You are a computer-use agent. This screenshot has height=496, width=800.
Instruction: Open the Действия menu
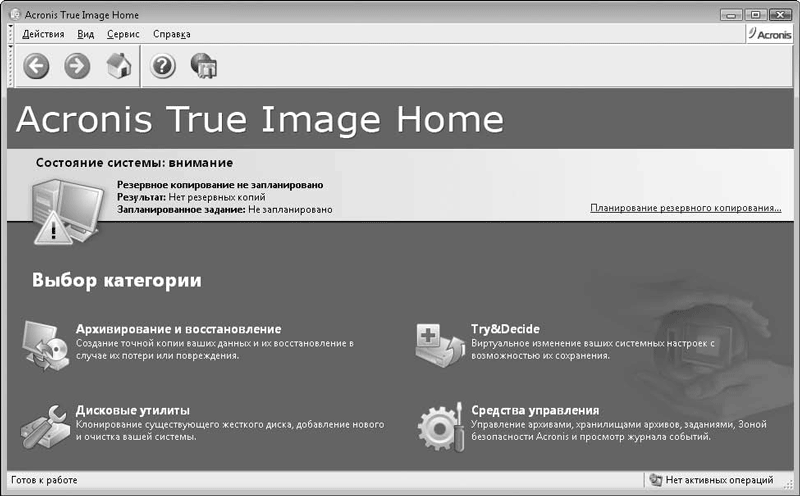coord(43,34)
